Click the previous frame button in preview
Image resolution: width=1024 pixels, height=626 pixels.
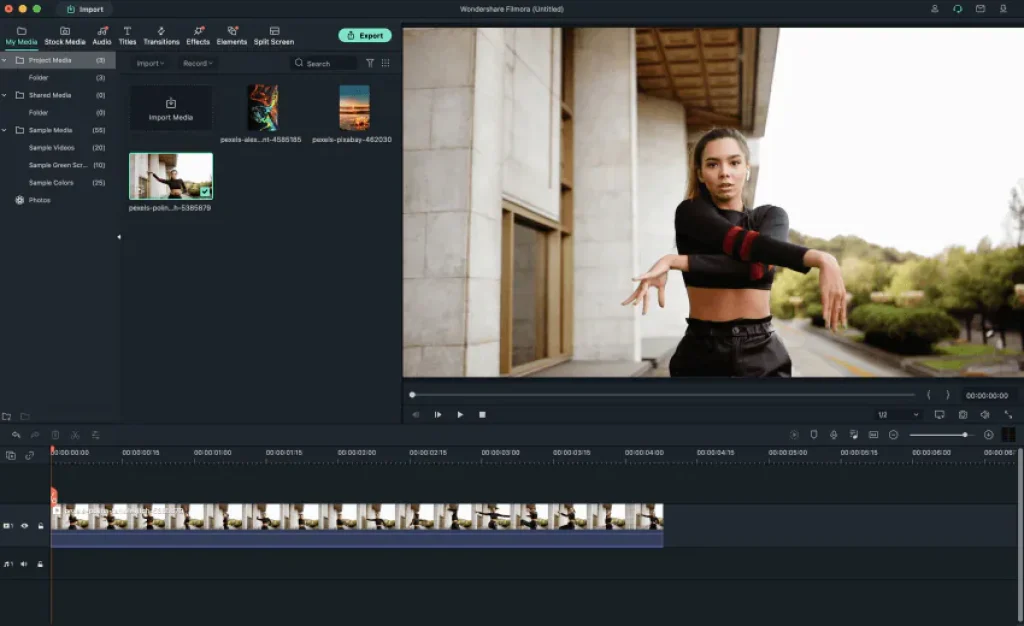pos(416,415)
